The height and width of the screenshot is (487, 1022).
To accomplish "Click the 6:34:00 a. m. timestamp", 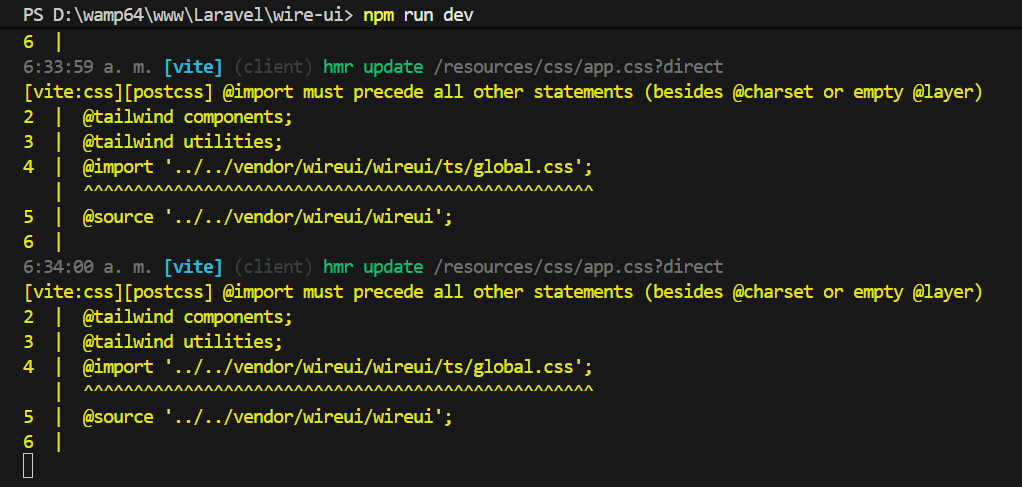I will click(x=88, y=267).
